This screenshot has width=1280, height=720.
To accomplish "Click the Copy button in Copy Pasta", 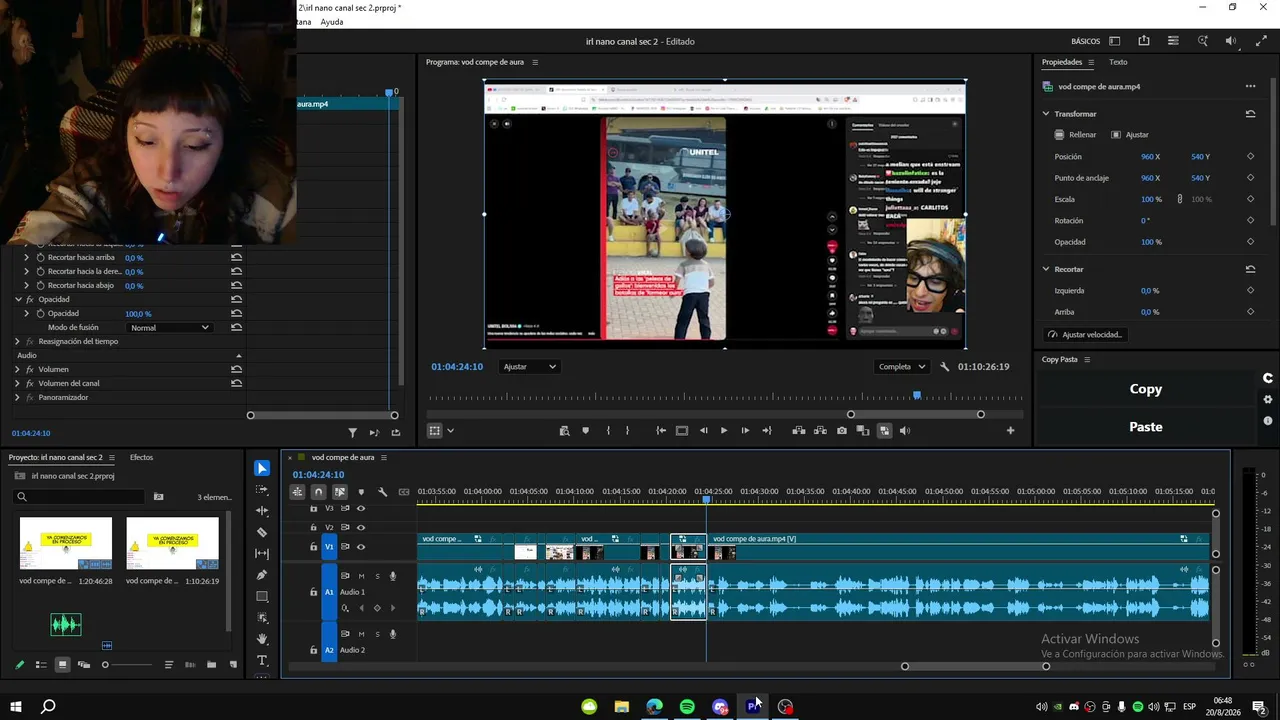I will point(1146,390).
